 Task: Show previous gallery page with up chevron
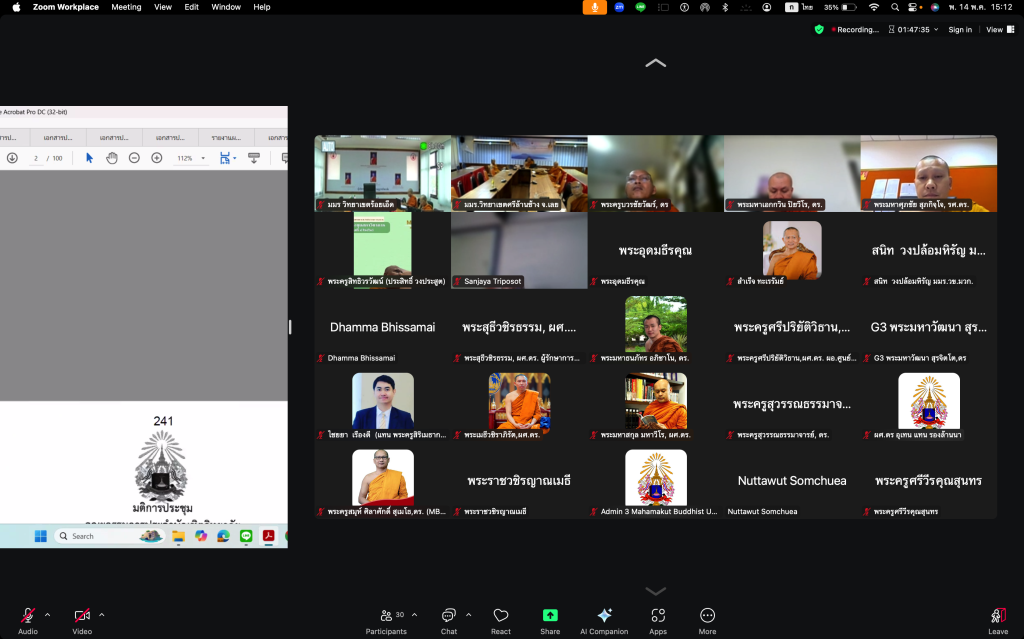point(656,63)
